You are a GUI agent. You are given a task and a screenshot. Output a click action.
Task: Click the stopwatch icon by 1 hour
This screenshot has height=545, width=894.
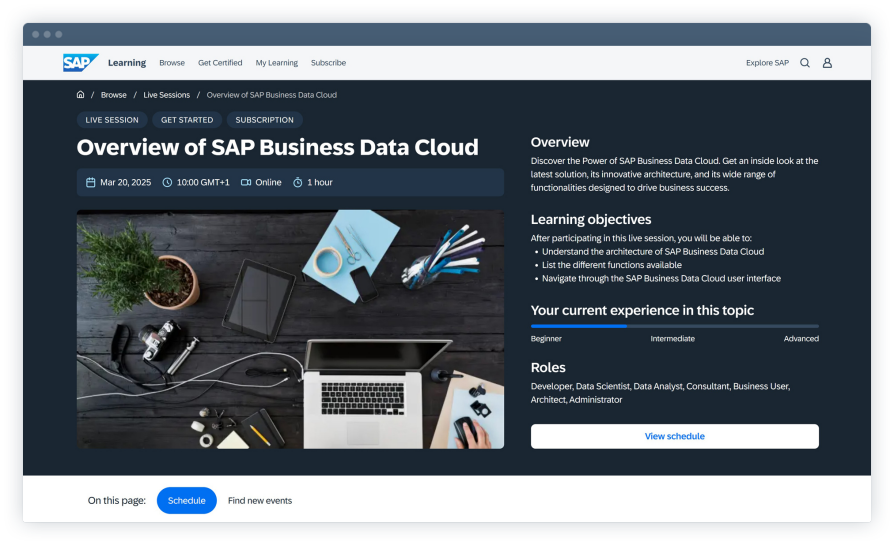[298, 183]
